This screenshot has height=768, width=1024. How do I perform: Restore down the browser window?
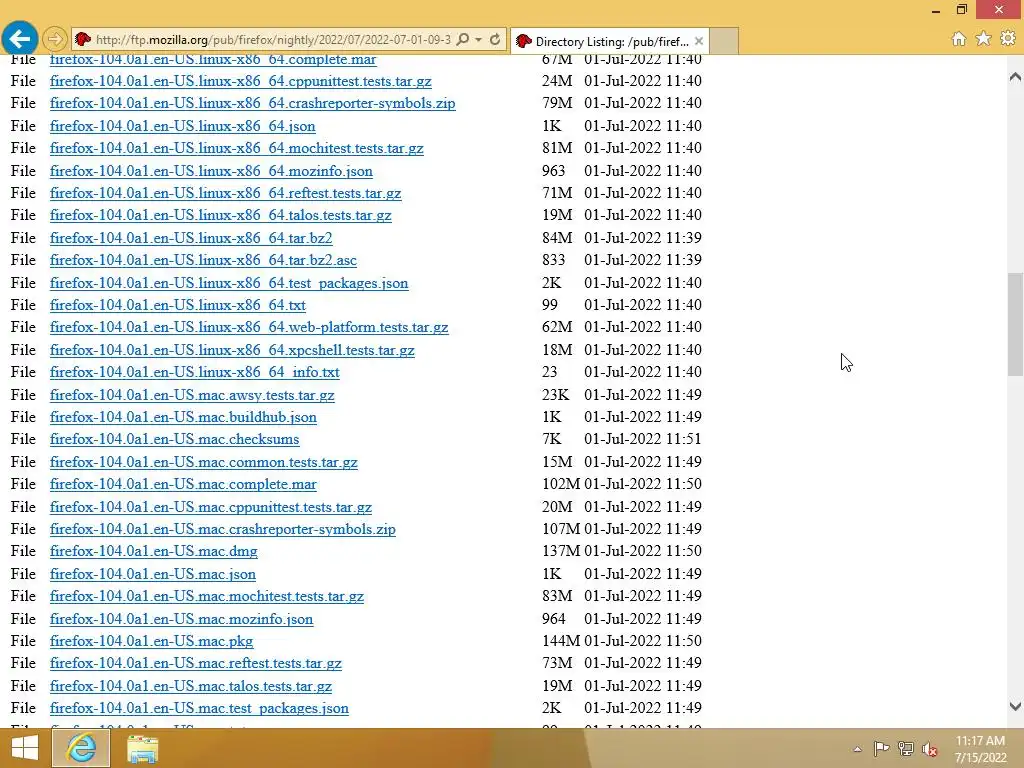pos(961,10)
